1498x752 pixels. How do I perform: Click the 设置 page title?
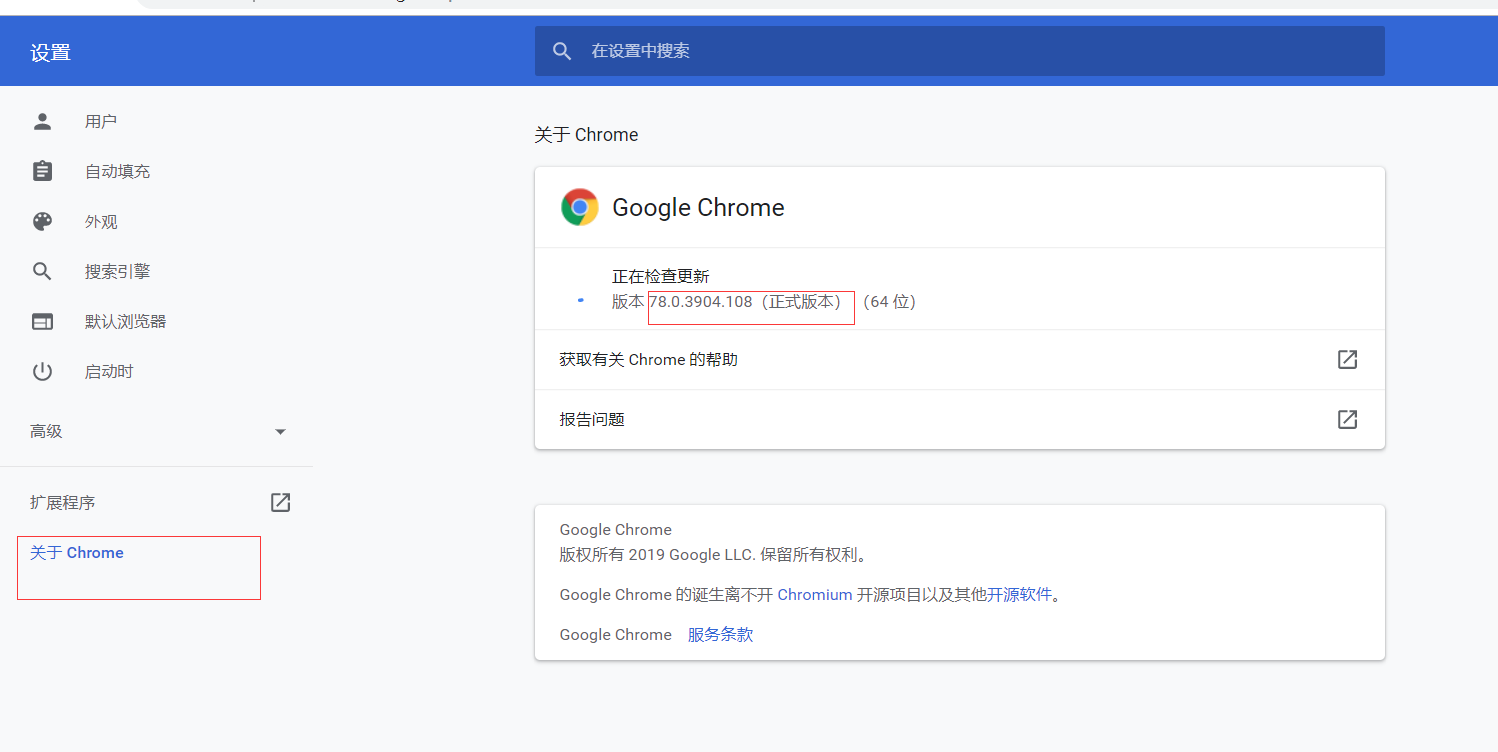[50, 53]
